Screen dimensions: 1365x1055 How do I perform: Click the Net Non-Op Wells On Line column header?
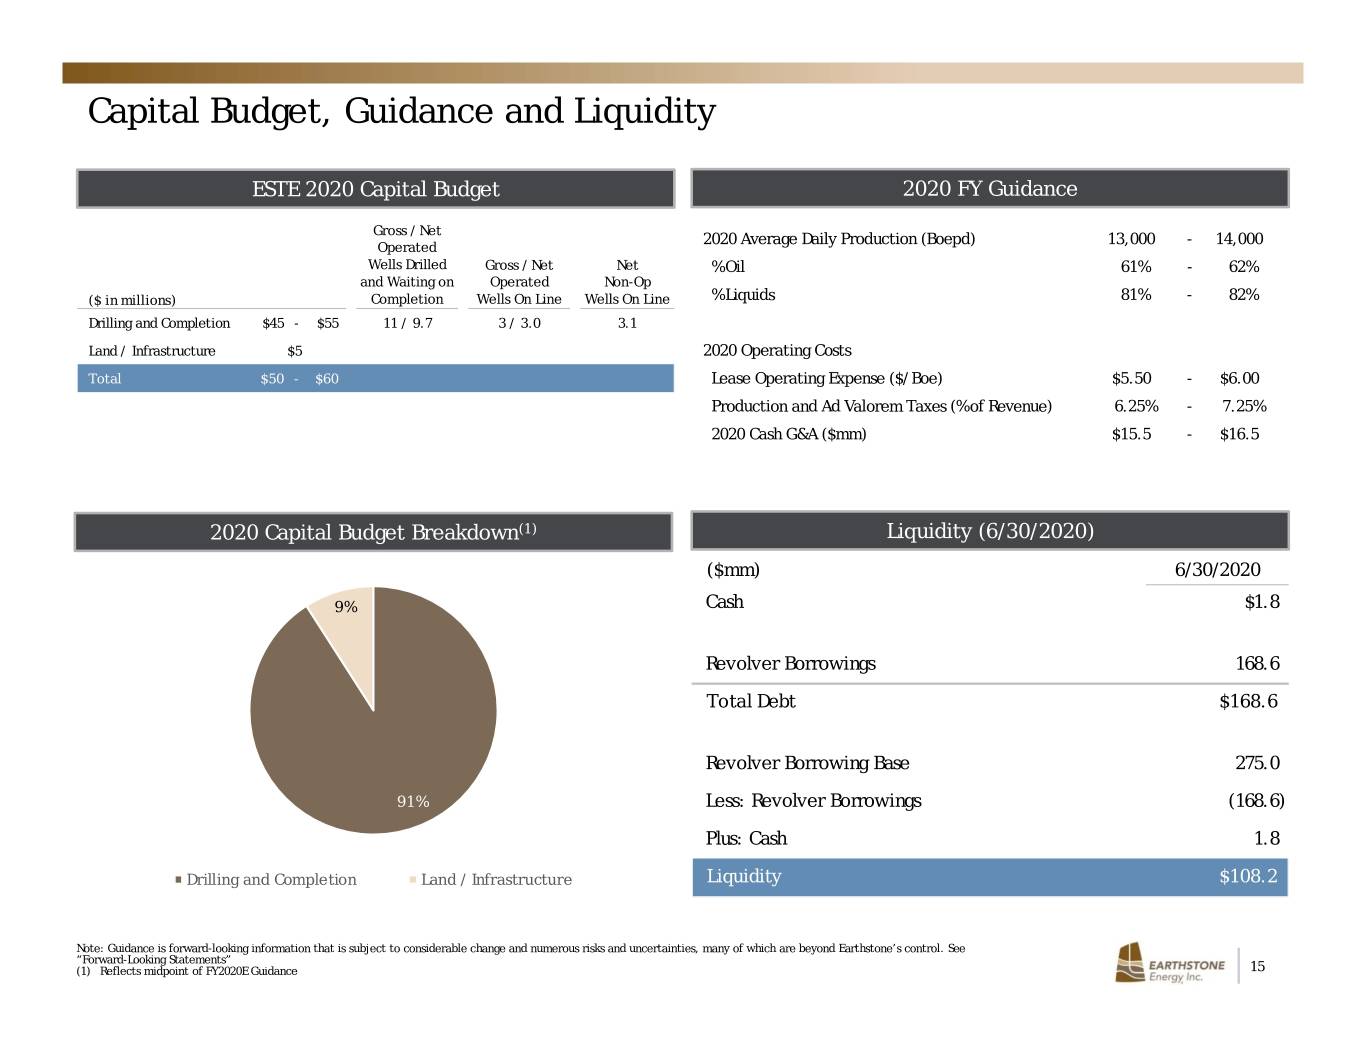tap(627, 282)
